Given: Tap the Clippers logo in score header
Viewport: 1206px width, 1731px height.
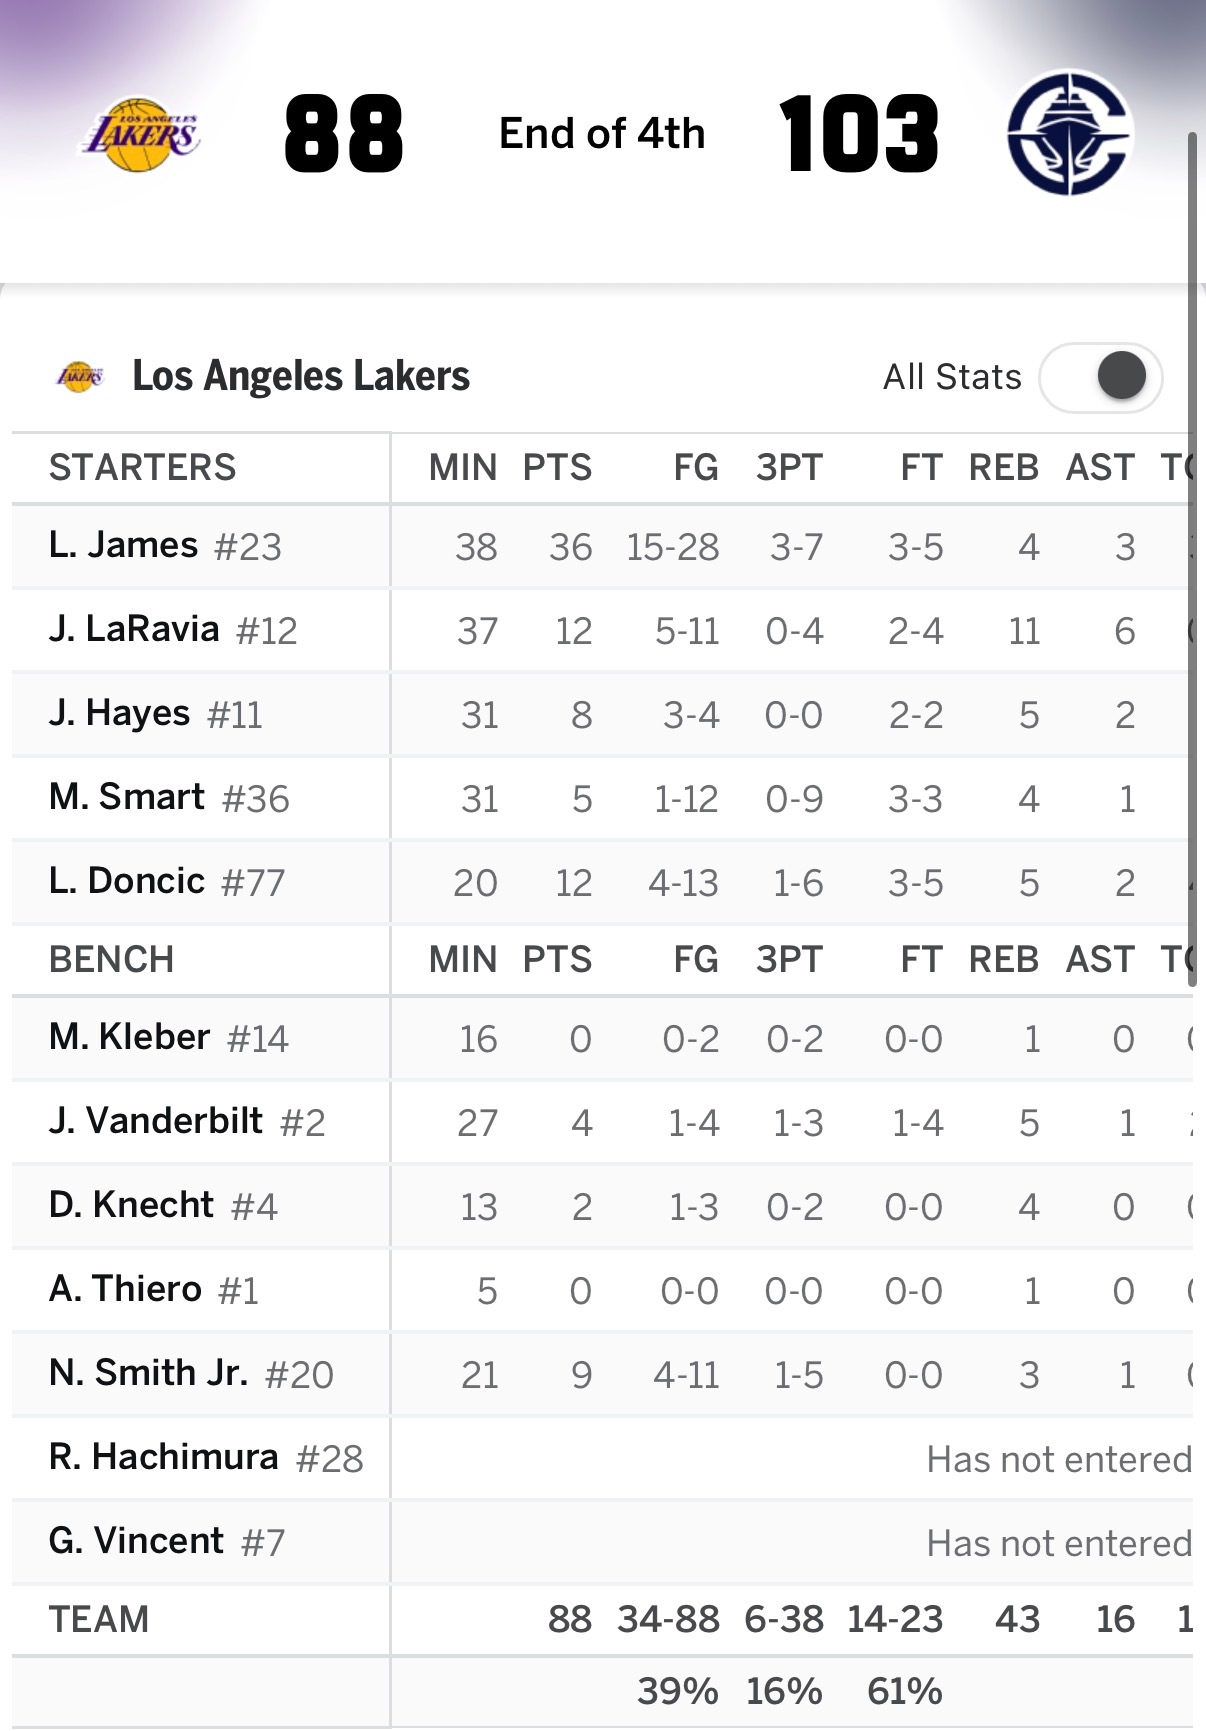Looking at the screenshot, I should point(1068,133).
